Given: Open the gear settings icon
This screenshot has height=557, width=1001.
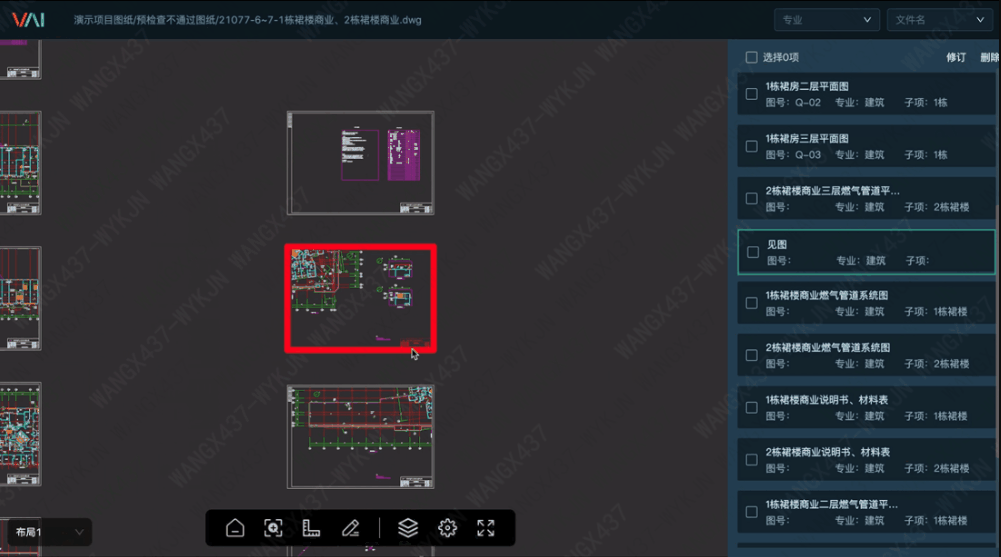Looking at the screenshot, I should (447, 528).
